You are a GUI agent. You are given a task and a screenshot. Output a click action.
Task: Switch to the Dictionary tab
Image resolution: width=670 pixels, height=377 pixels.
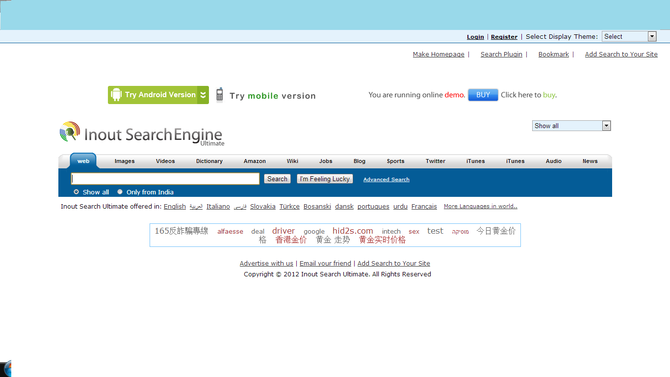(209, 161)
